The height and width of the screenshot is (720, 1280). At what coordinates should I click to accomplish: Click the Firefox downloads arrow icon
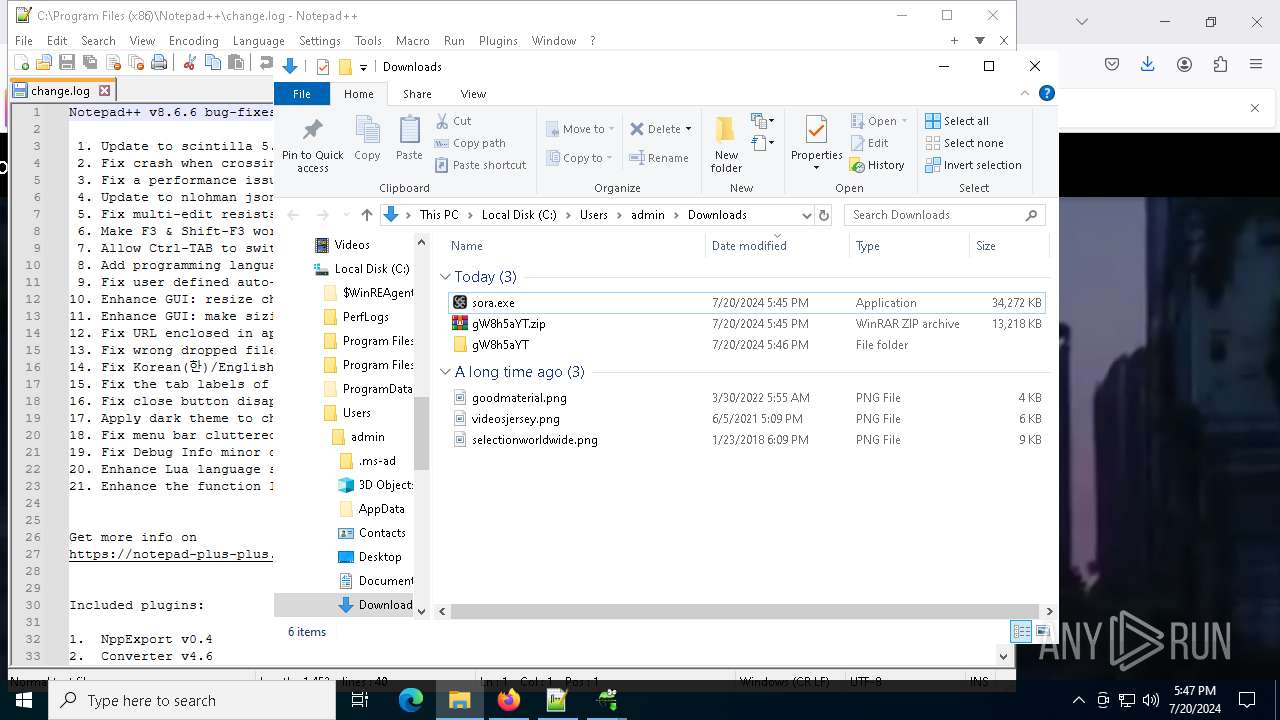(1148, 64)
